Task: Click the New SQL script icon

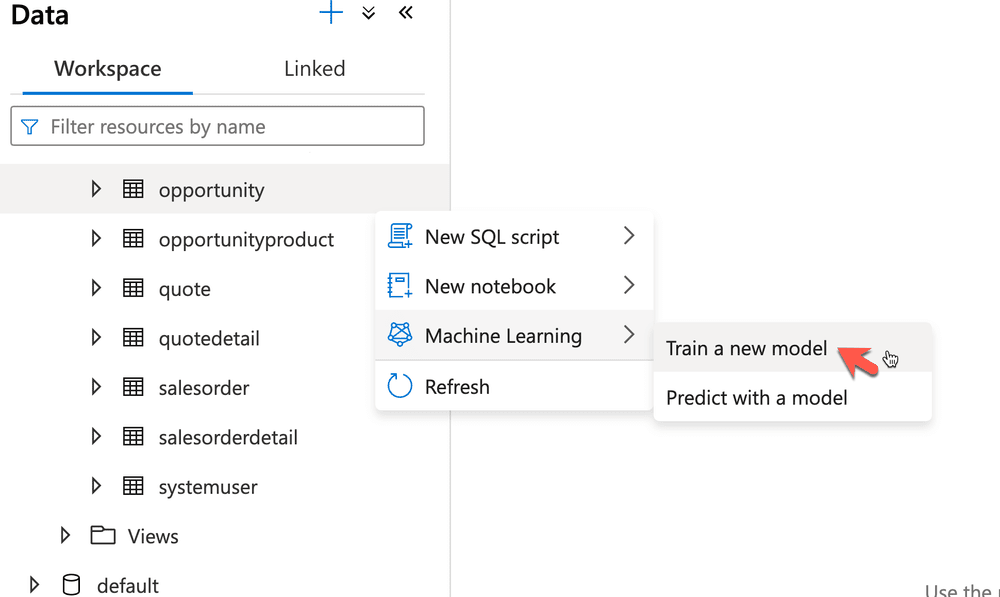Action: [x=398, y=236]
